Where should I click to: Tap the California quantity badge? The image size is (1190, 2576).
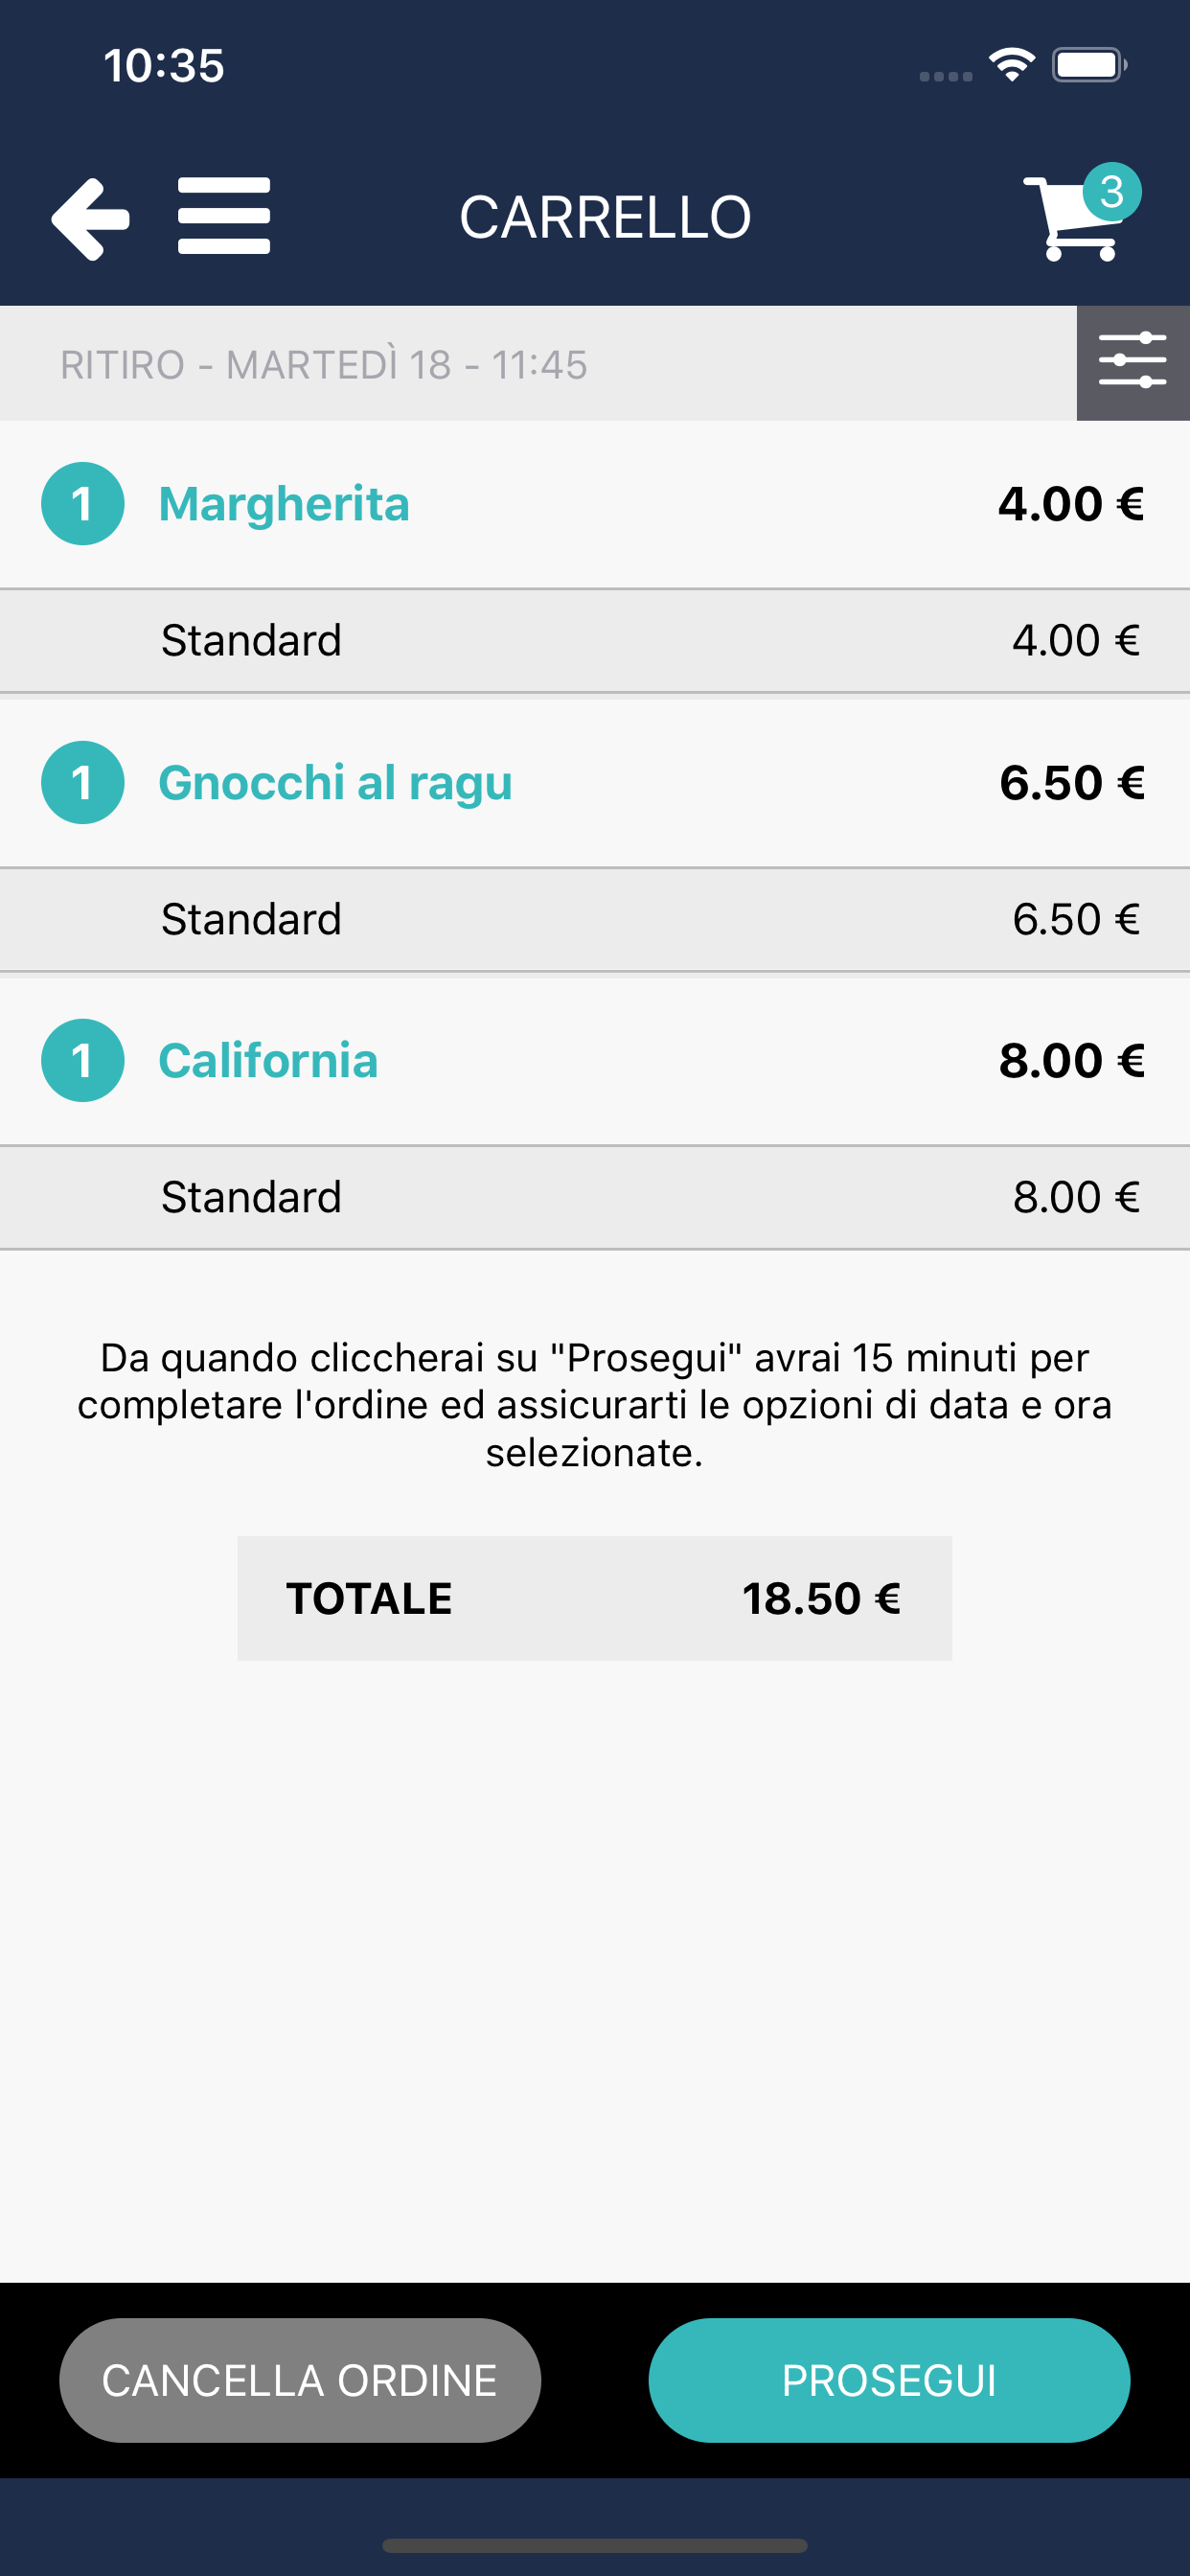click(83, 1060)
